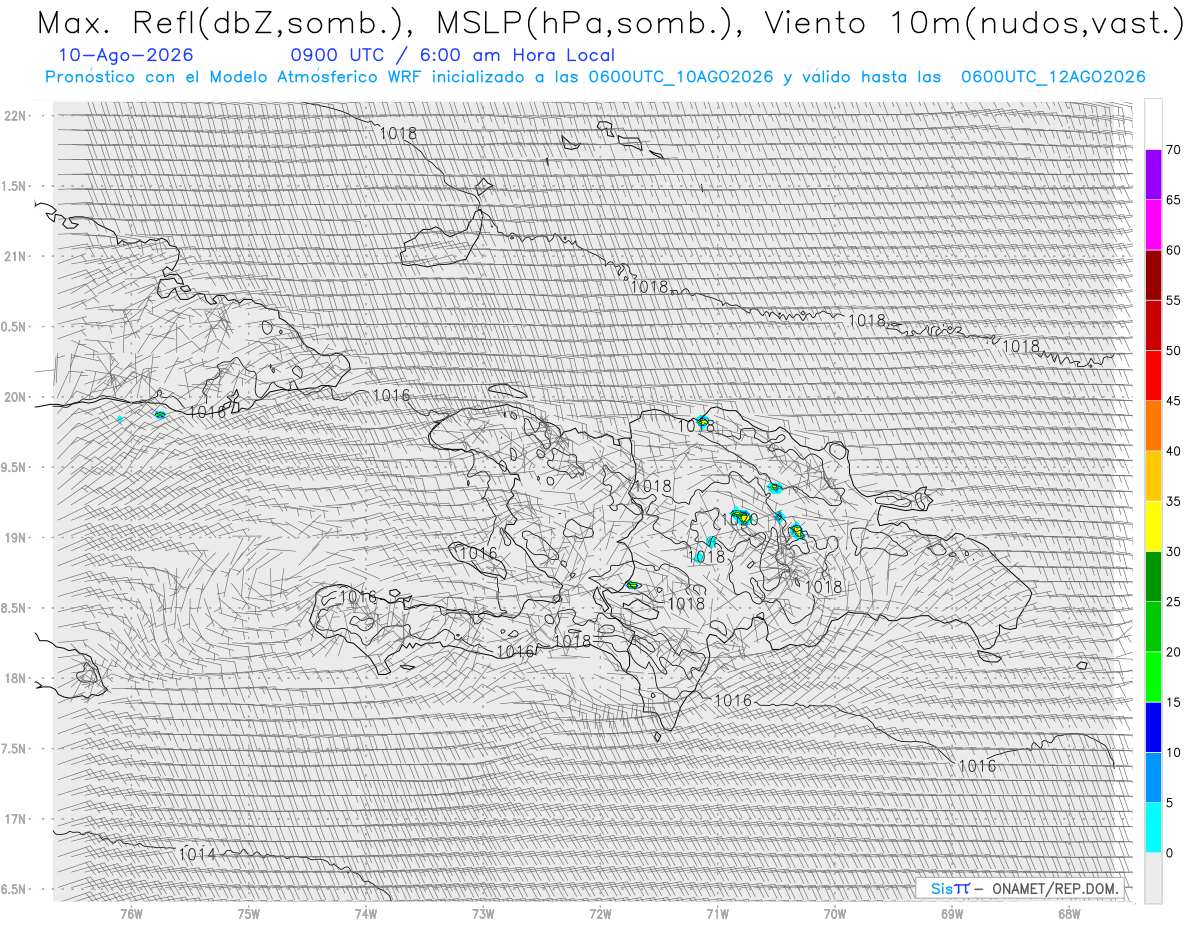Click the '1020' isobar contour label
The height and width of the screenshot is (927, 1200).
point(739,520)
